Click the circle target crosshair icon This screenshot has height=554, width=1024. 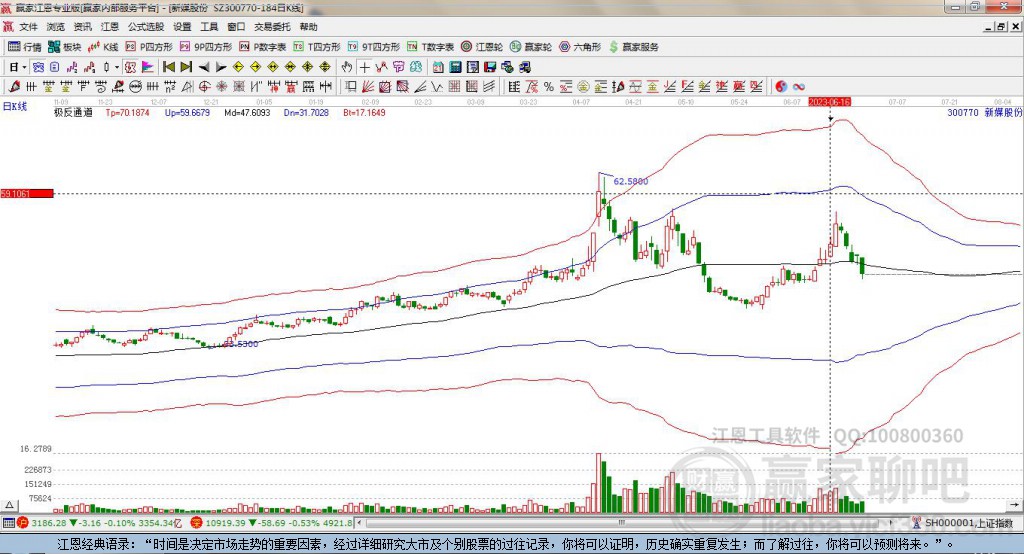(x=204, y=86)
